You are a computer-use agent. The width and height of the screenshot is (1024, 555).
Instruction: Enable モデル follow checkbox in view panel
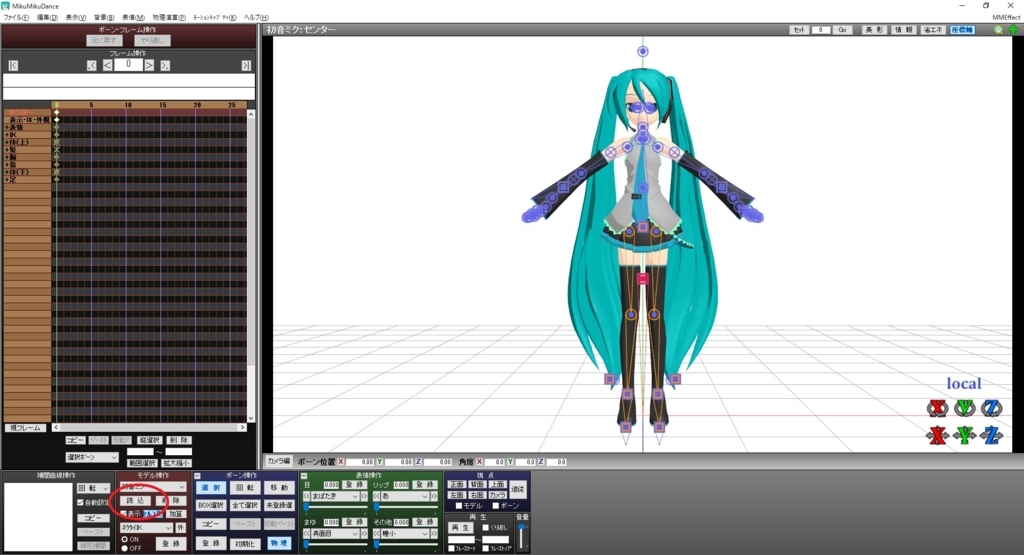click(459, 506)
